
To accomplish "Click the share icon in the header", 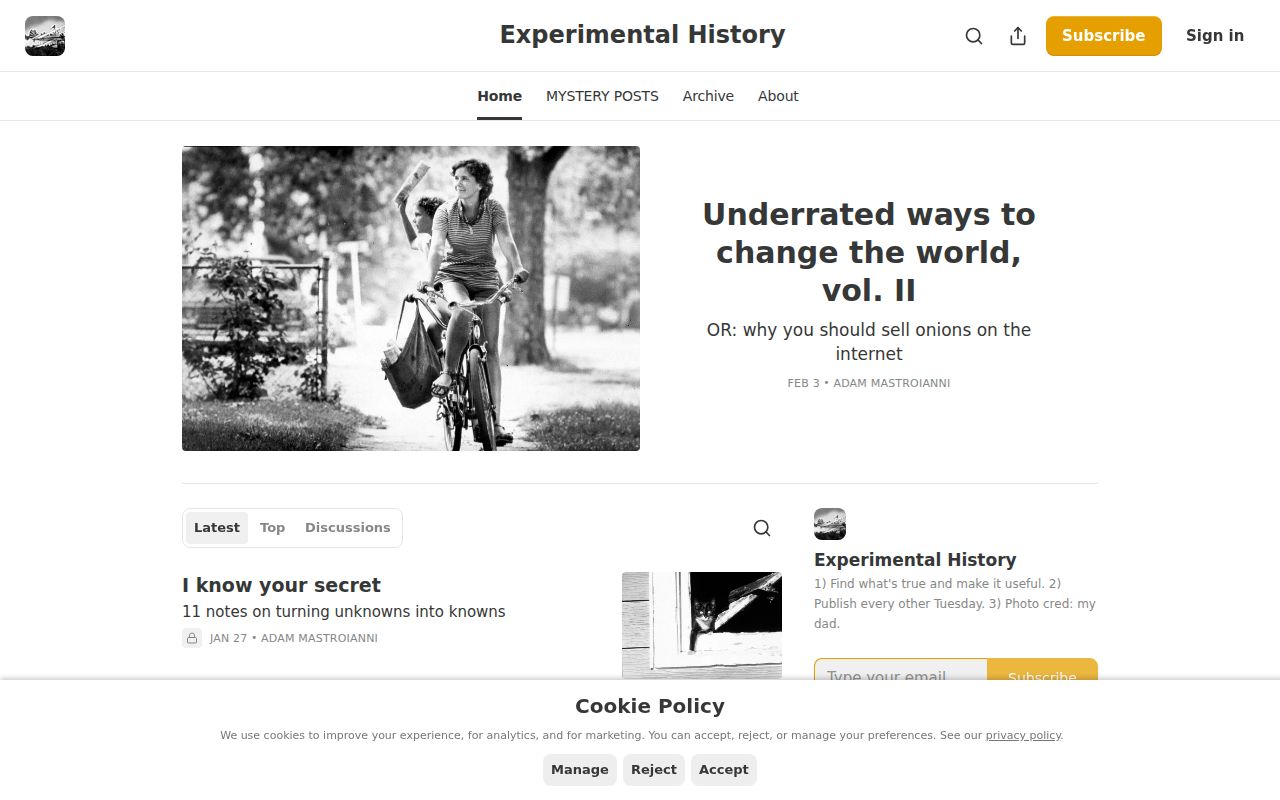I will 1017,36.
